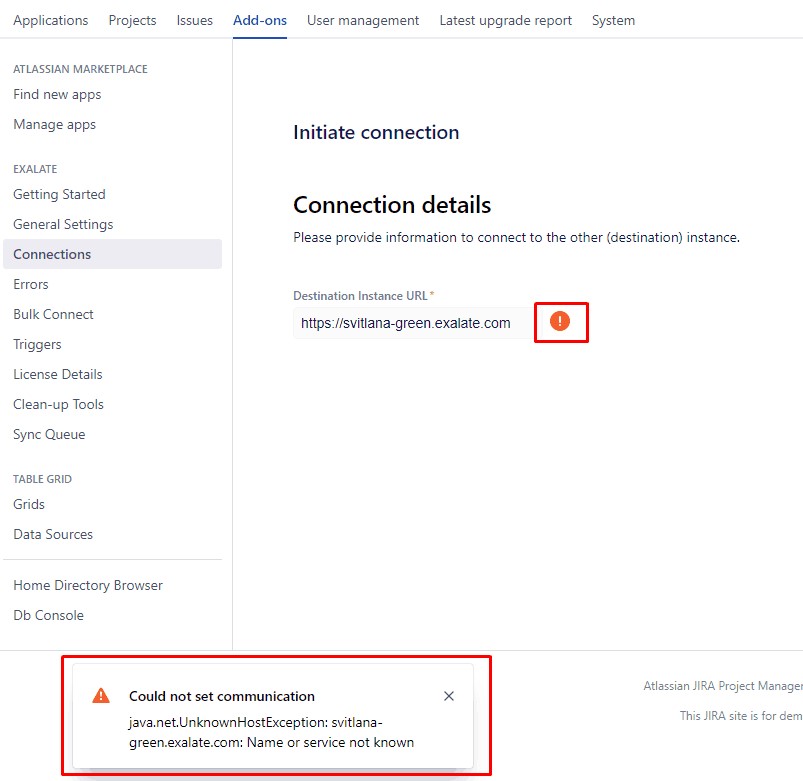Click the orange error icon beside URL field
Viewport: 803px width, 781px height.
point(560,321)
